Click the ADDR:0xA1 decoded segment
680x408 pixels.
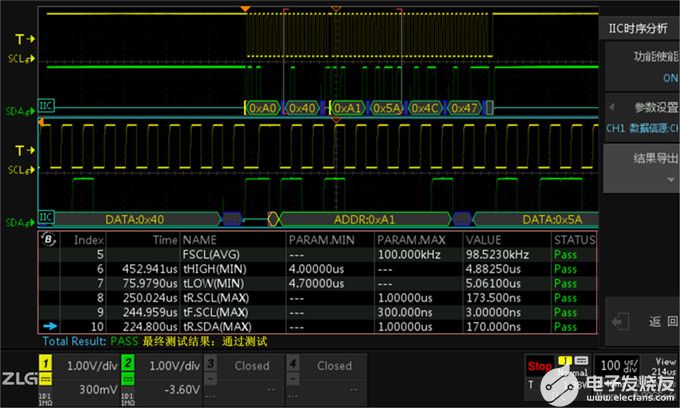point(364,217)
